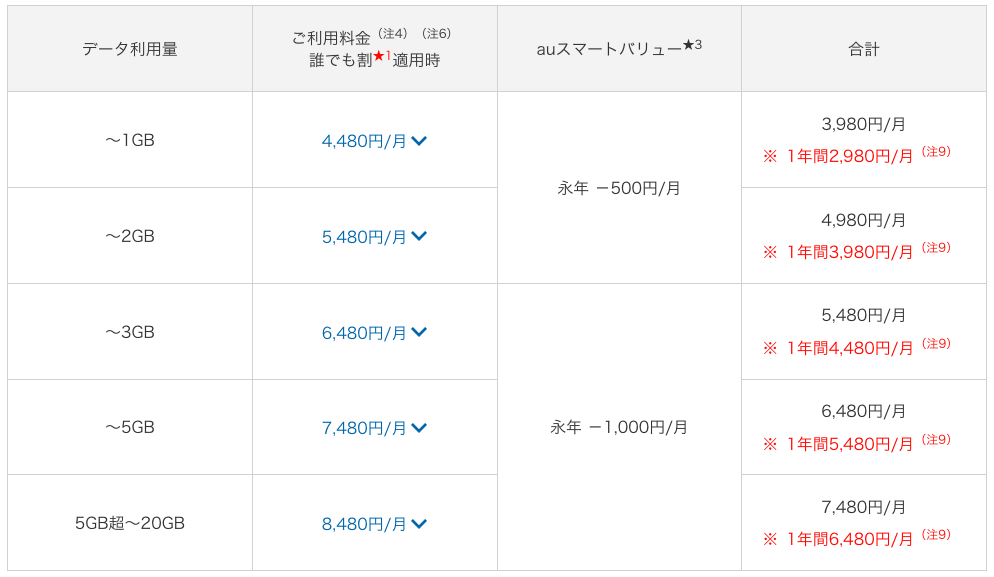
Task: Click the star 3 footnote beside auスマートバリュー
Action: [x=692, y=45]
